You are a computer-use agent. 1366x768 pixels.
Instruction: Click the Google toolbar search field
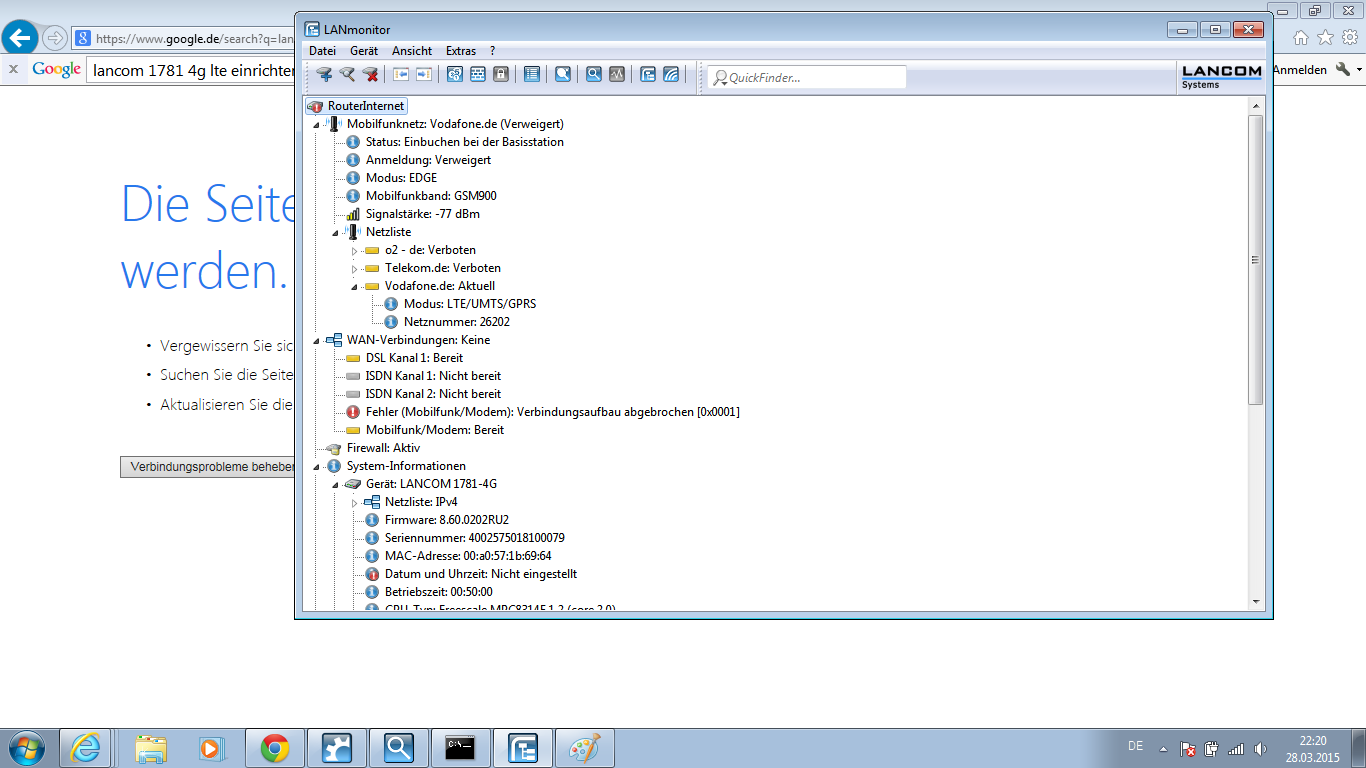(190, 70)
